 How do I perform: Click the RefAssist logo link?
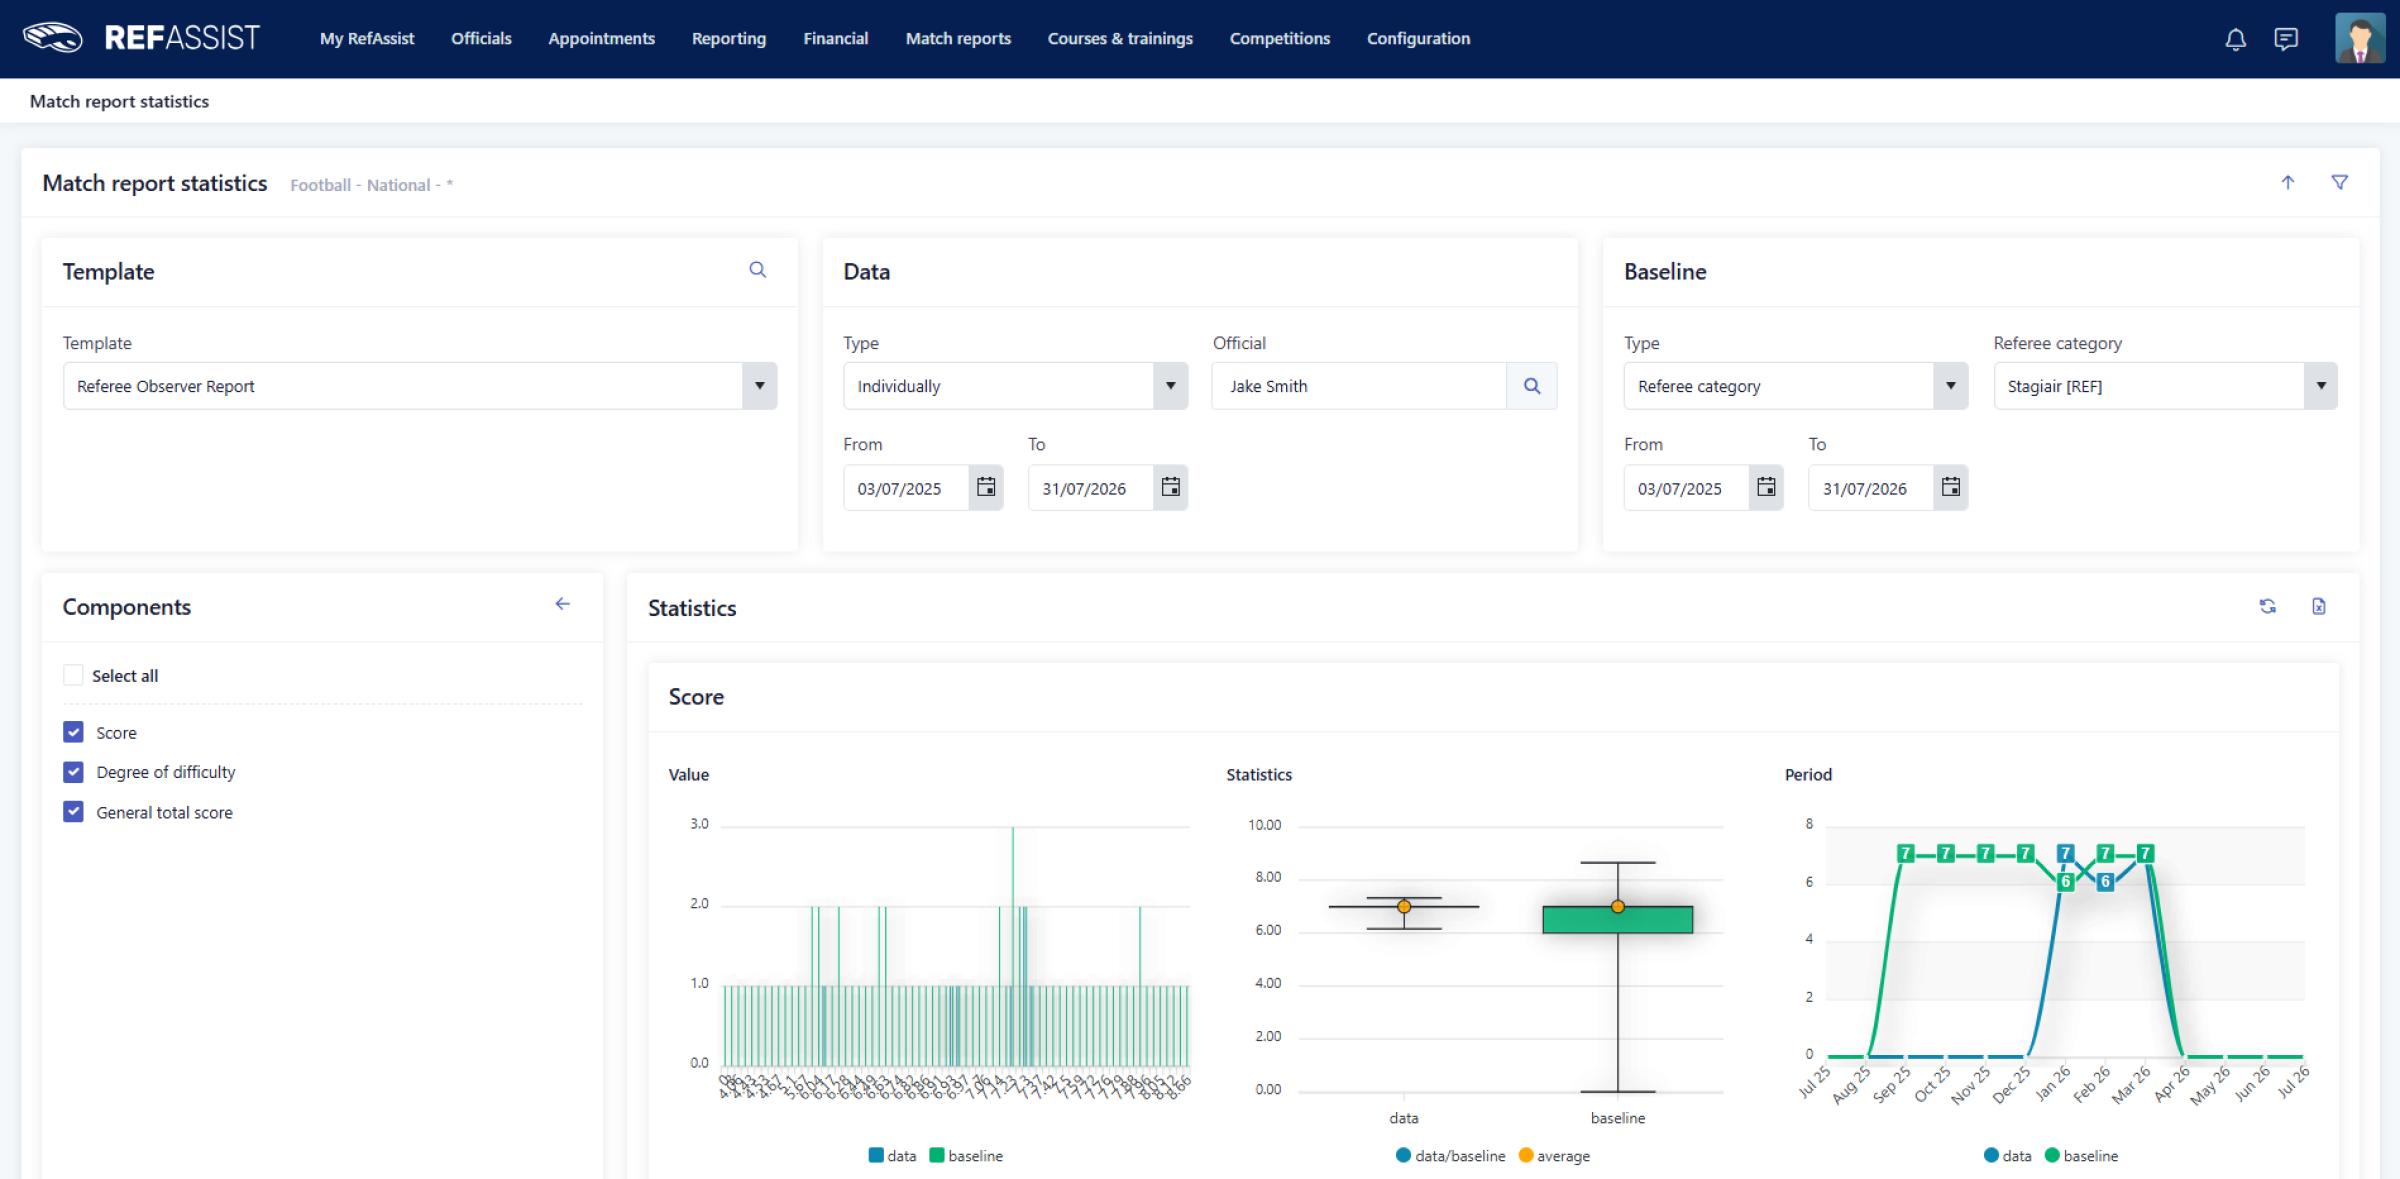(x=141, y=38)
